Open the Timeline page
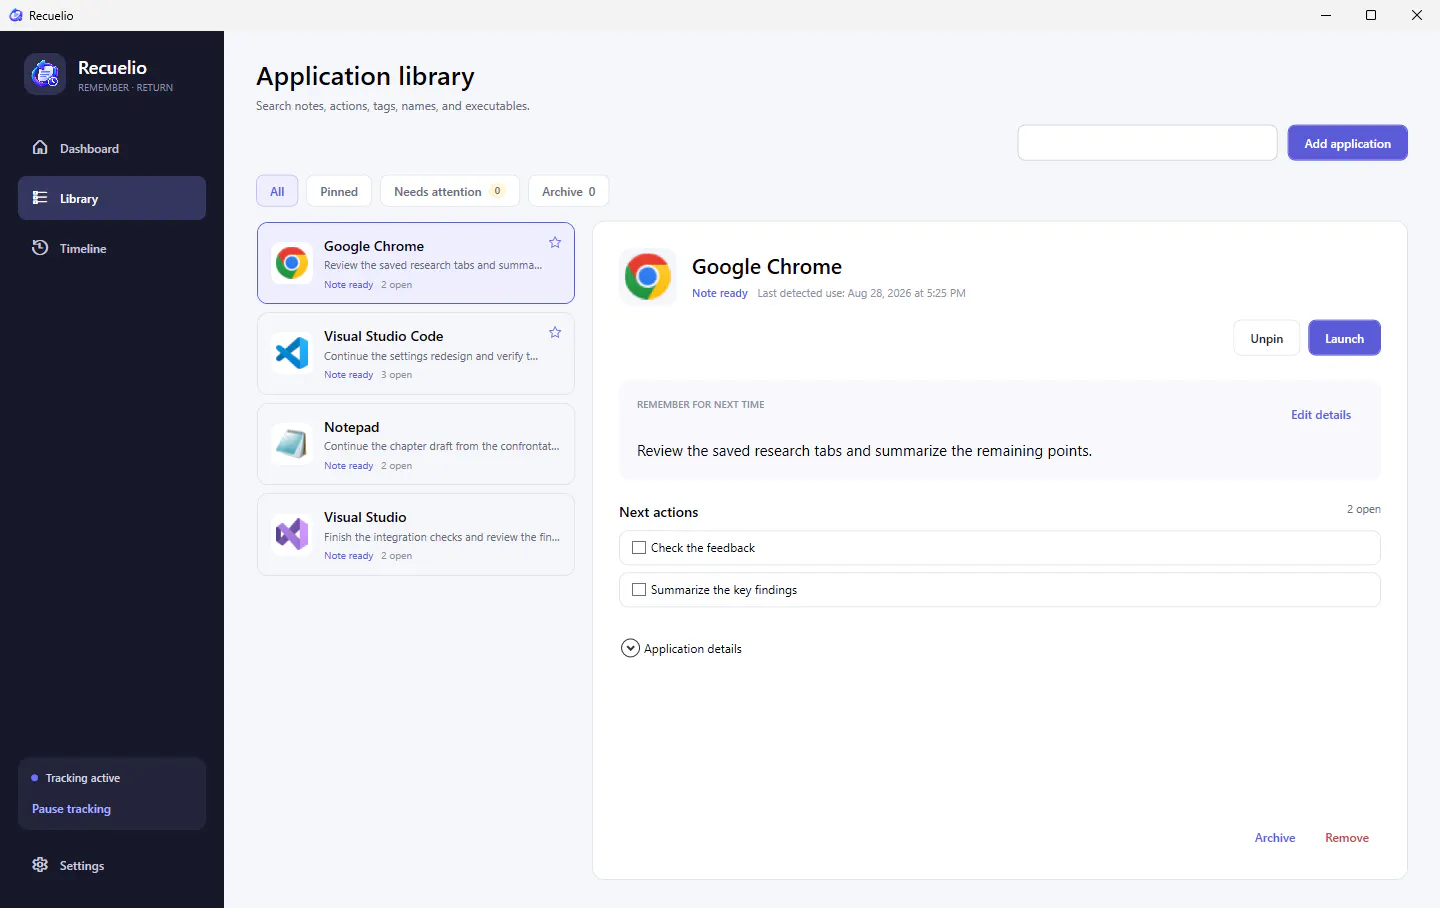The height and width of the screenshot is (908, 1440). point(112,248)
